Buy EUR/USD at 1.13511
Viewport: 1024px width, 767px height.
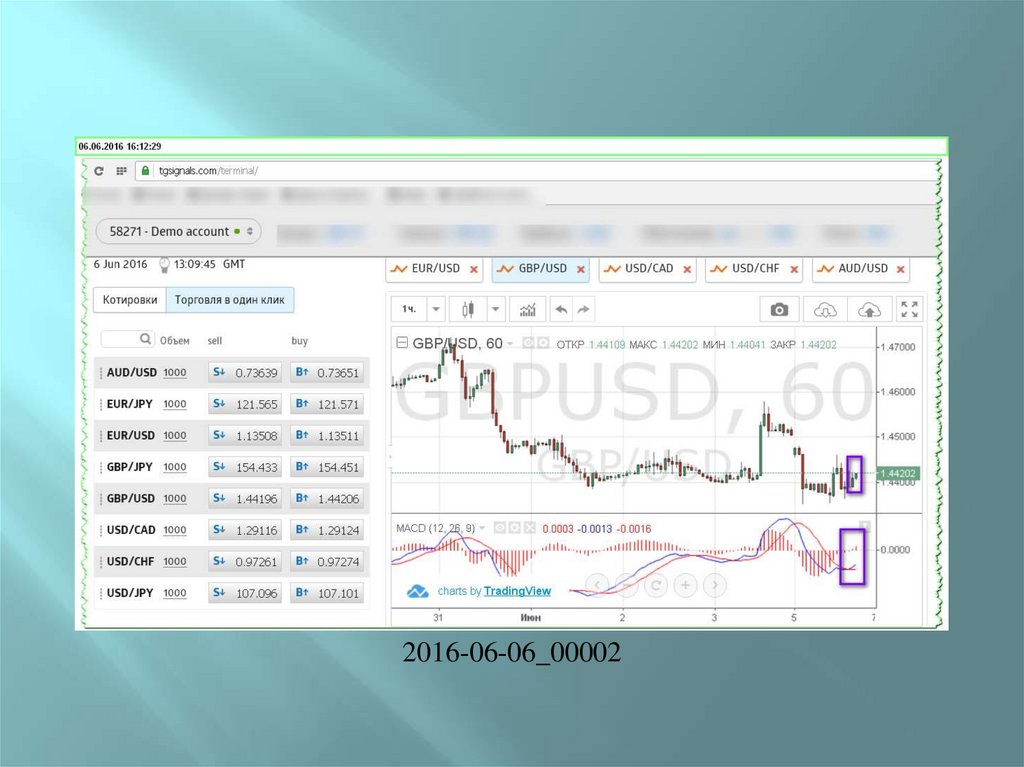pyautogui.click(x=327, y=435)
